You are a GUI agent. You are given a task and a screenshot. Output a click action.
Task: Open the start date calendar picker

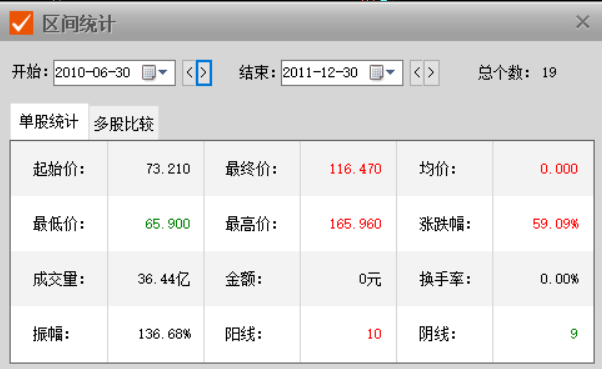click(149, 72)
